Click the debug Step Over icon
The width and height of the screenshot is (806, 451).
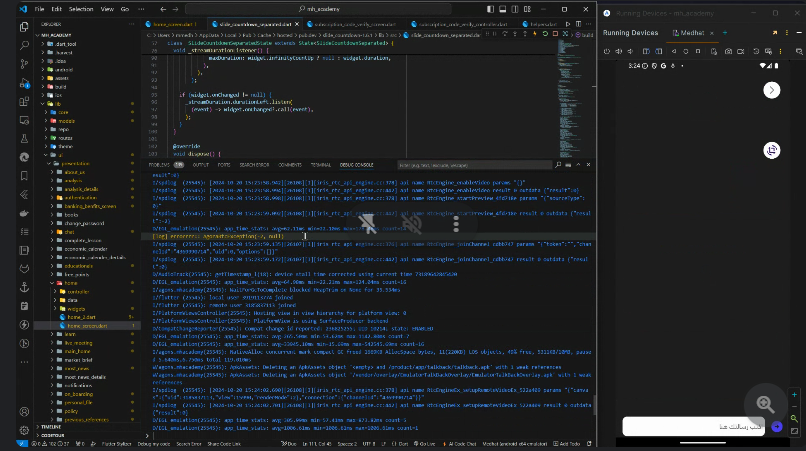(x=505, y=34)
